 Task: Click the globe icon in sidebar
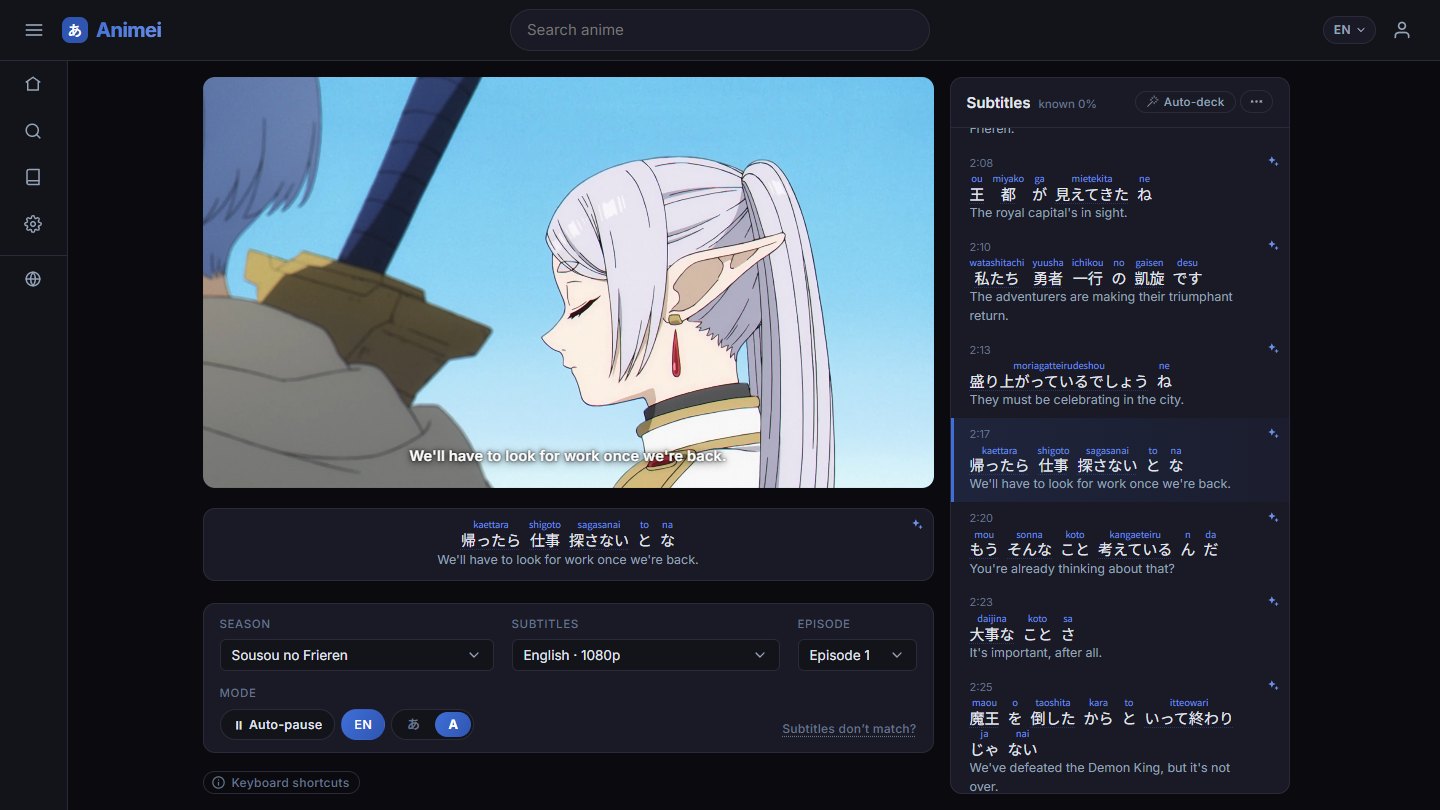33,279
